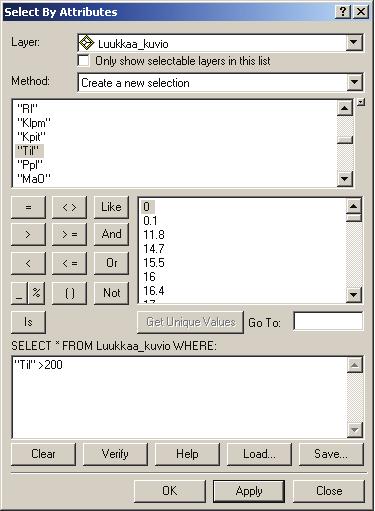Toggle Only show selectable layers checkbox
375x511 pixels.
[83, 61]
